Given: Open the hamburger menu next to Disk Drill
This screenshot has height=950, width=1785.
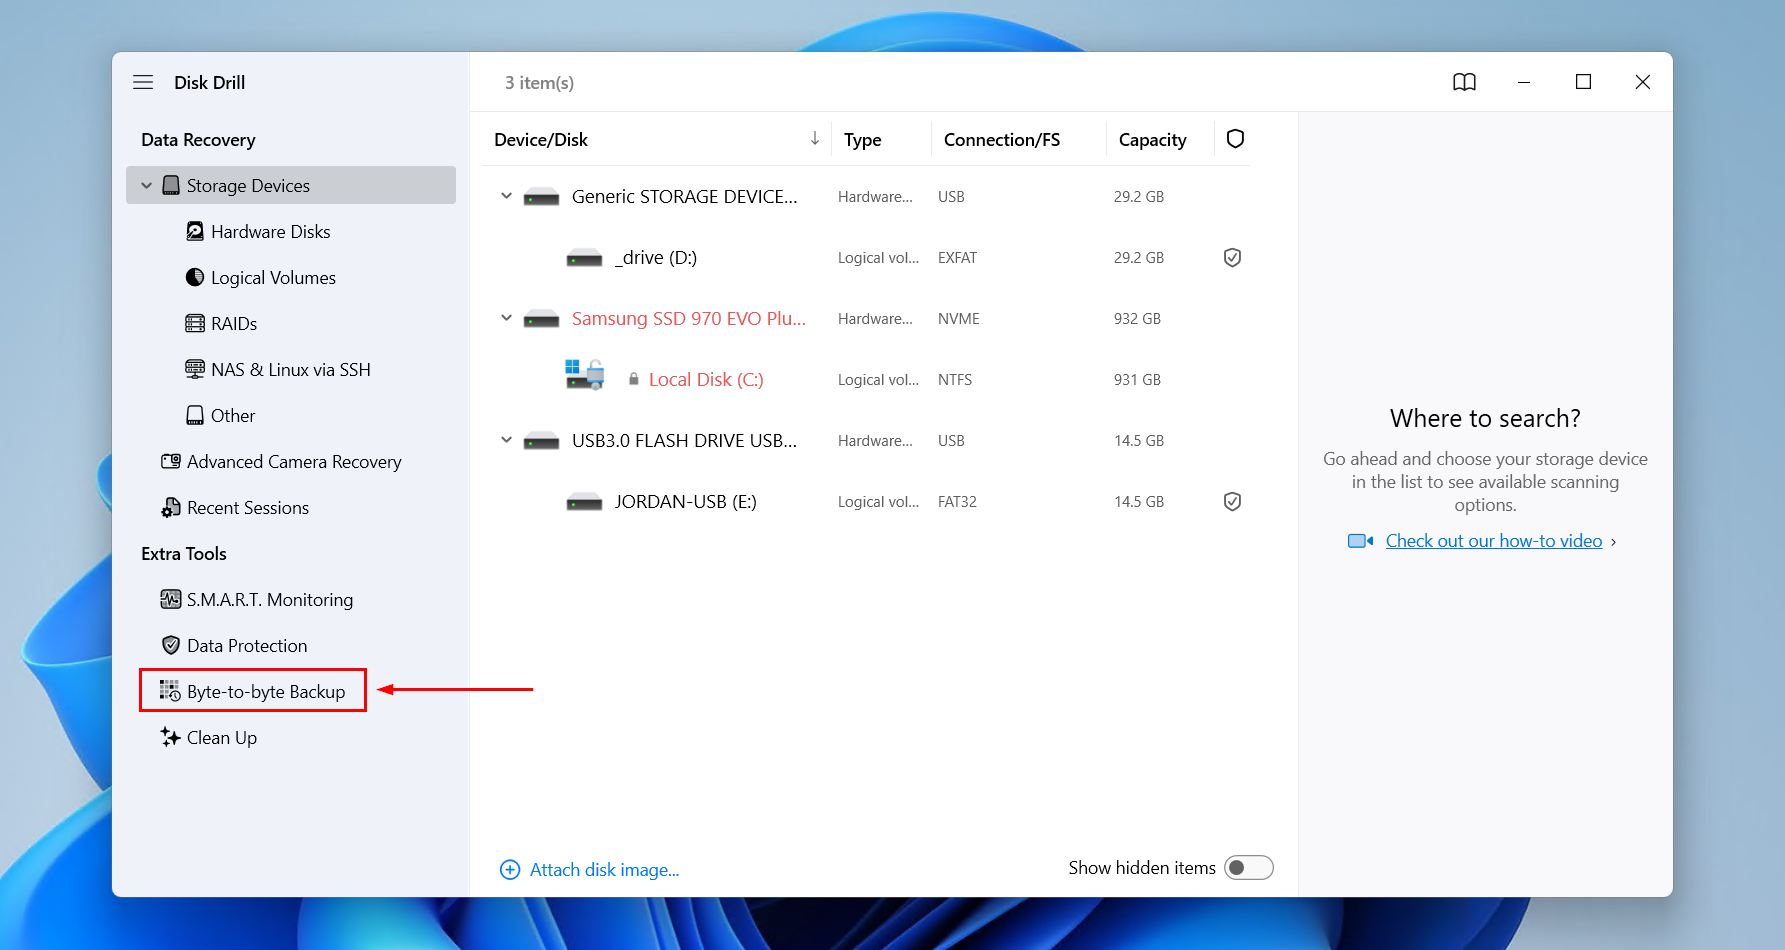Looking at the screenshot, I should pos(143,82).
